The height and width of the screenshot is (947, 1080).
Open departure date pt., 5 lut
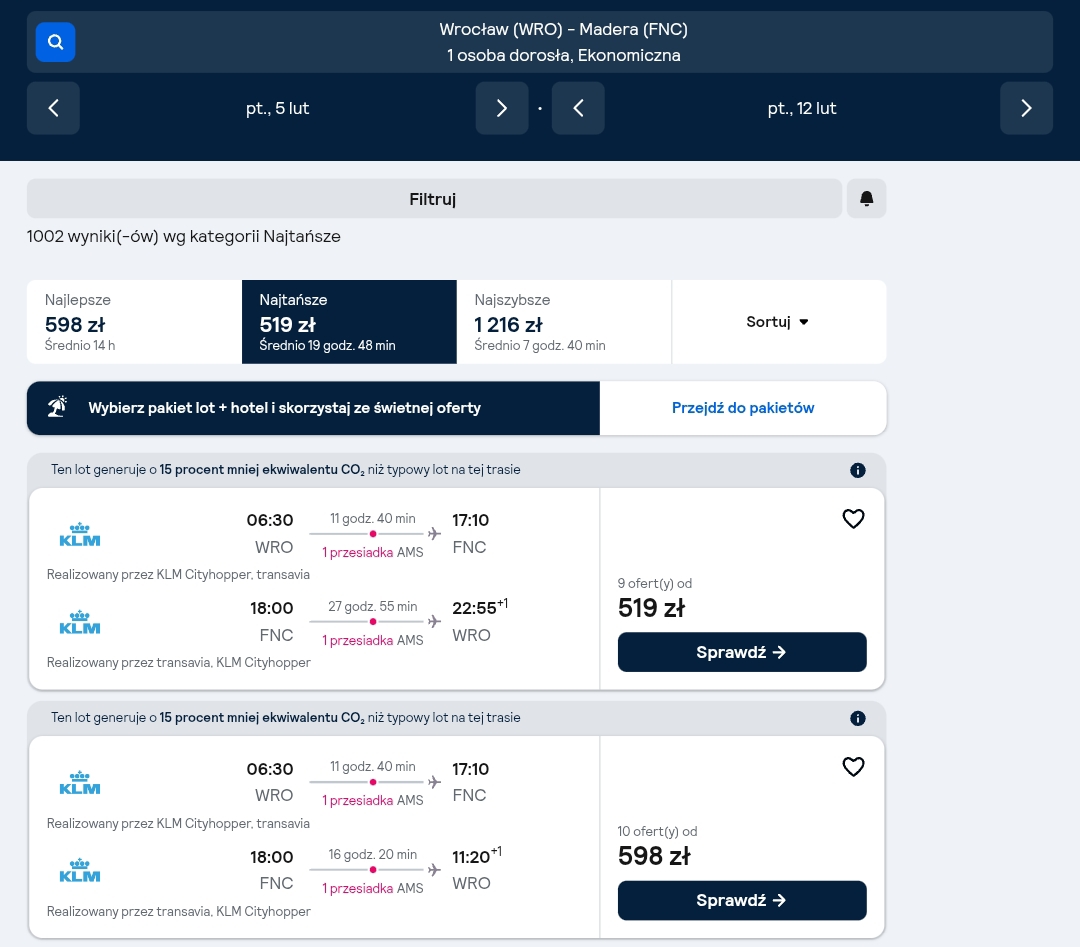tap(278, 108)
